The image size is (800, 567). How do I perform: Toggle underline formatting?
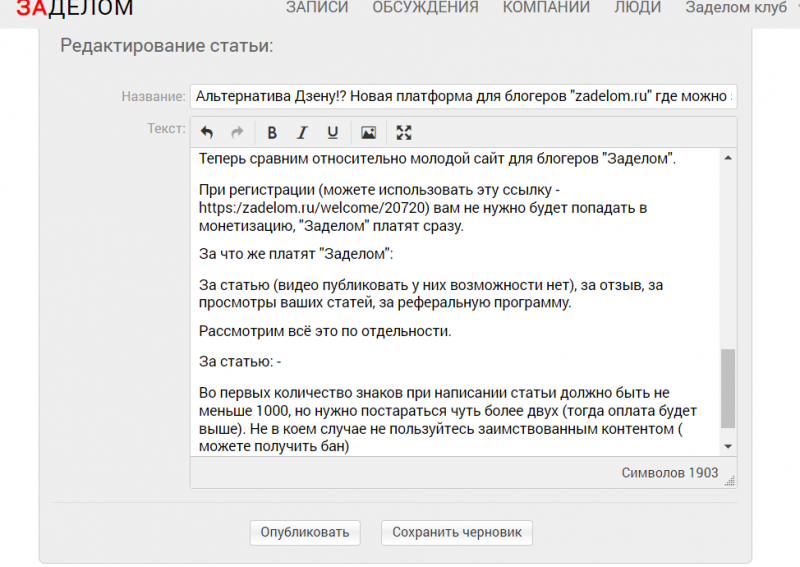click(333, 133)
